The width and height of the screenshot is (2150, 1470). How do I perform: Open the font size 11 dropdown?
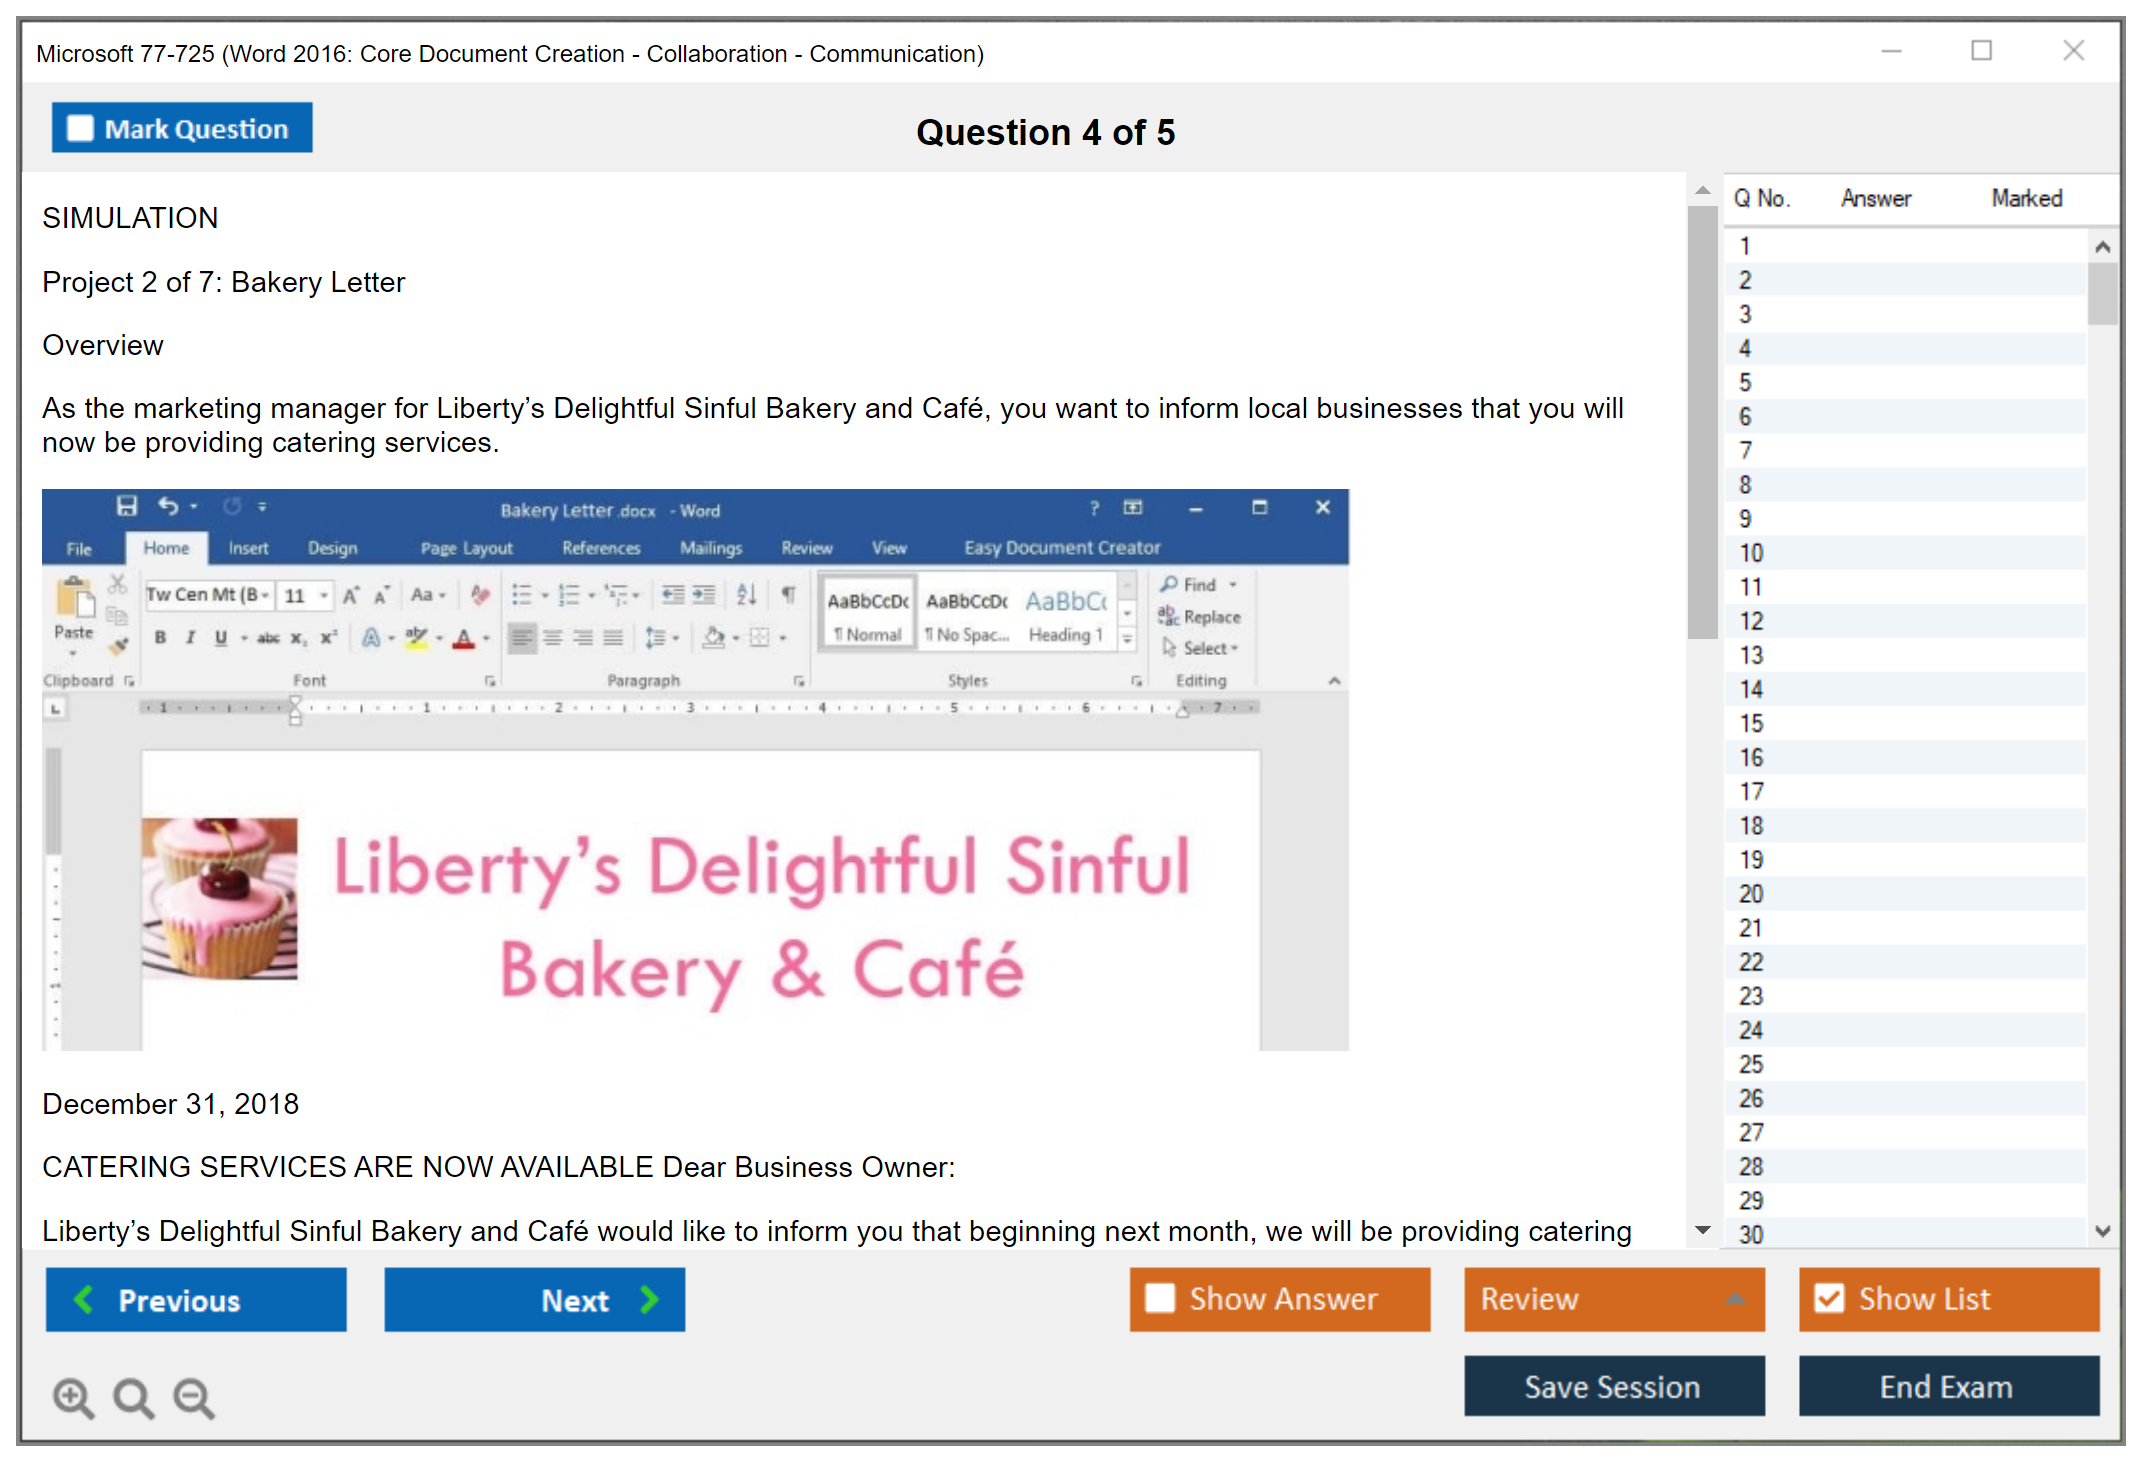click(323, 596)
